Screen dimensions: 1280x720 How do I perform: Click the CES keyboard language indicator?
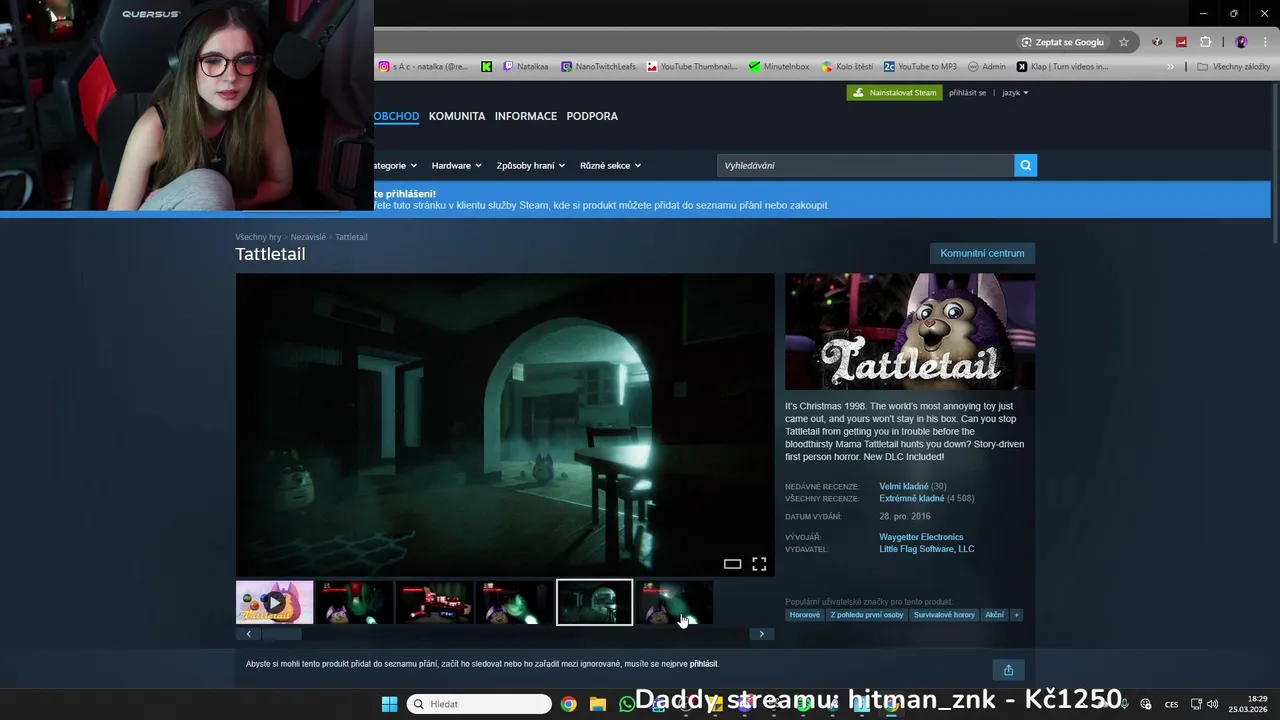(x=1171, y=704)
